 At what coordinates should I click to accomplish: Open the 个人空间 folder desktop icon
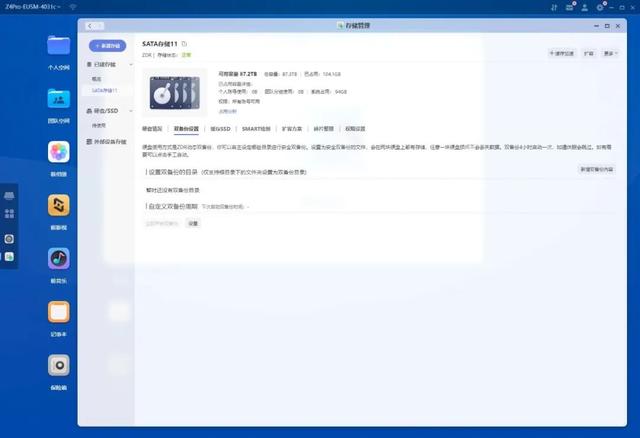[x=58, y=45]
